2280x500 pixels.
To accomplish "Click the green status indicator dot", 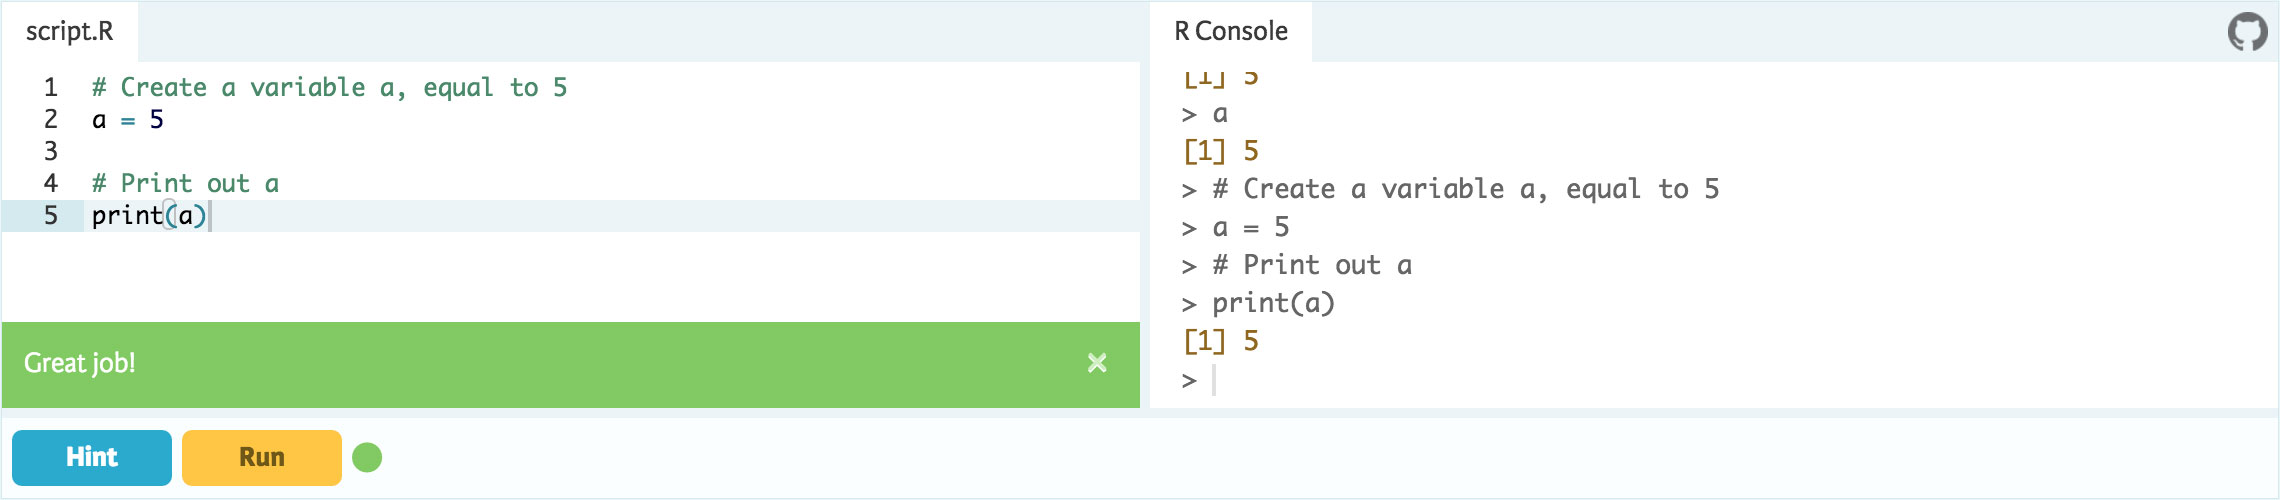I will click(x=367, y=457).
